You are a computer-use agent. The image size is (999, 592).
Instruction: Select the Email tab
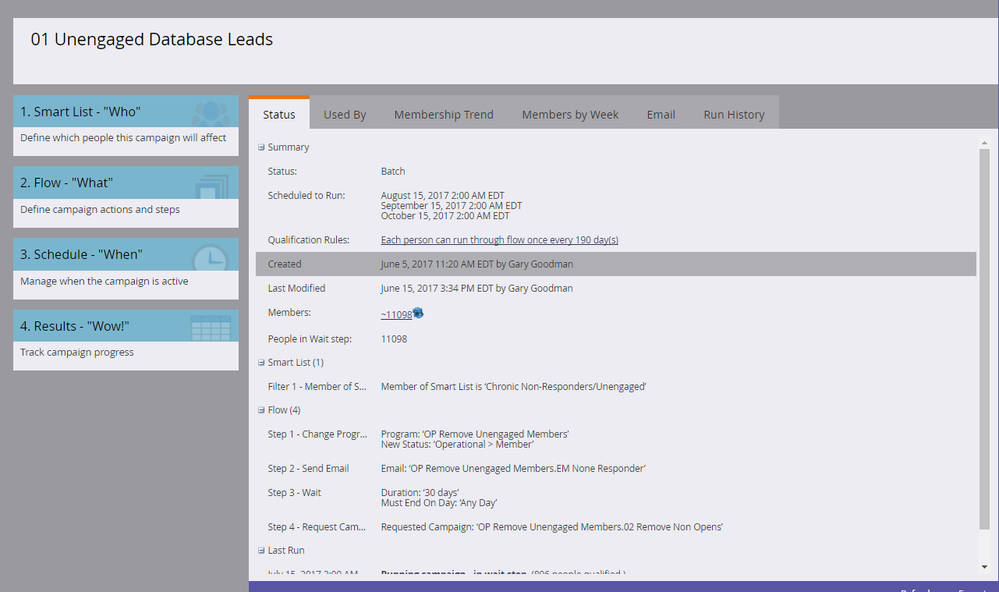click(661, 115)
